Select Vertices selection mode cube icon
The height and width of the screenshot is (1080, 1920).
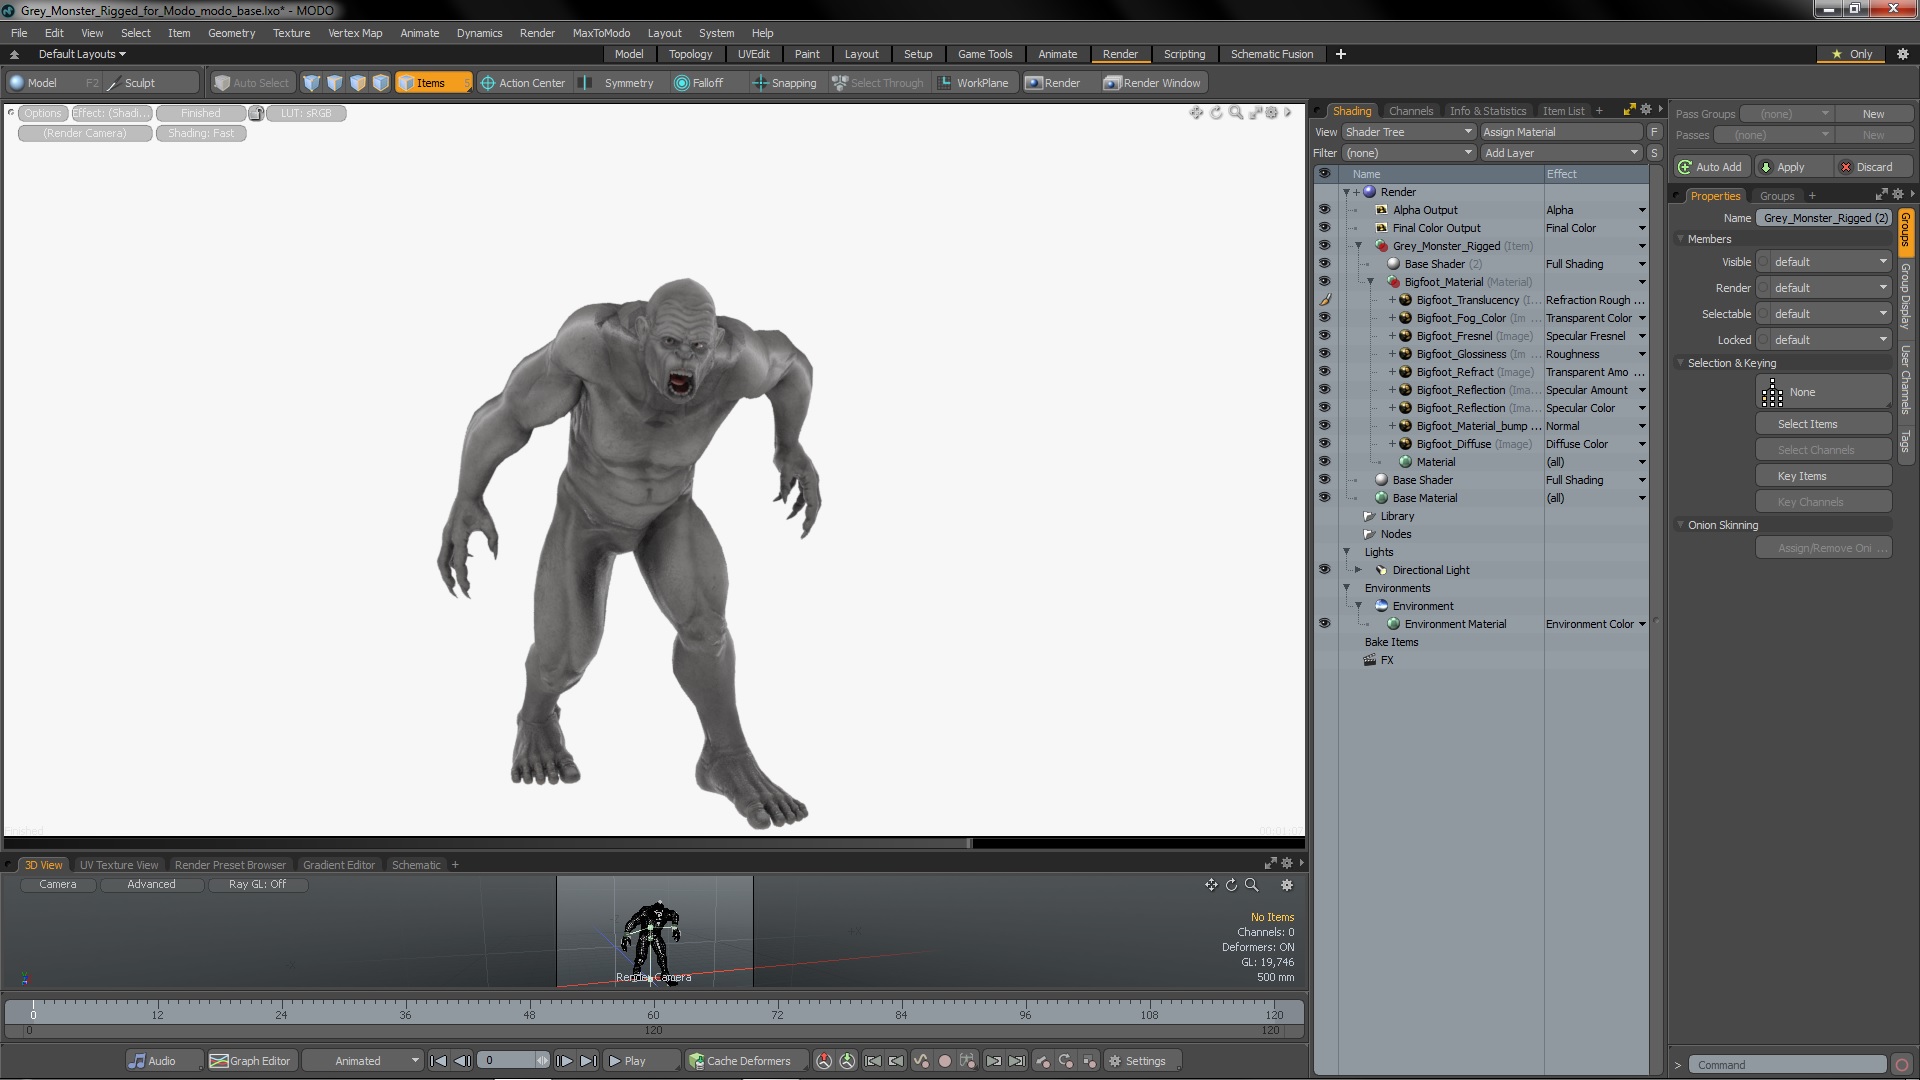[311, 83]
